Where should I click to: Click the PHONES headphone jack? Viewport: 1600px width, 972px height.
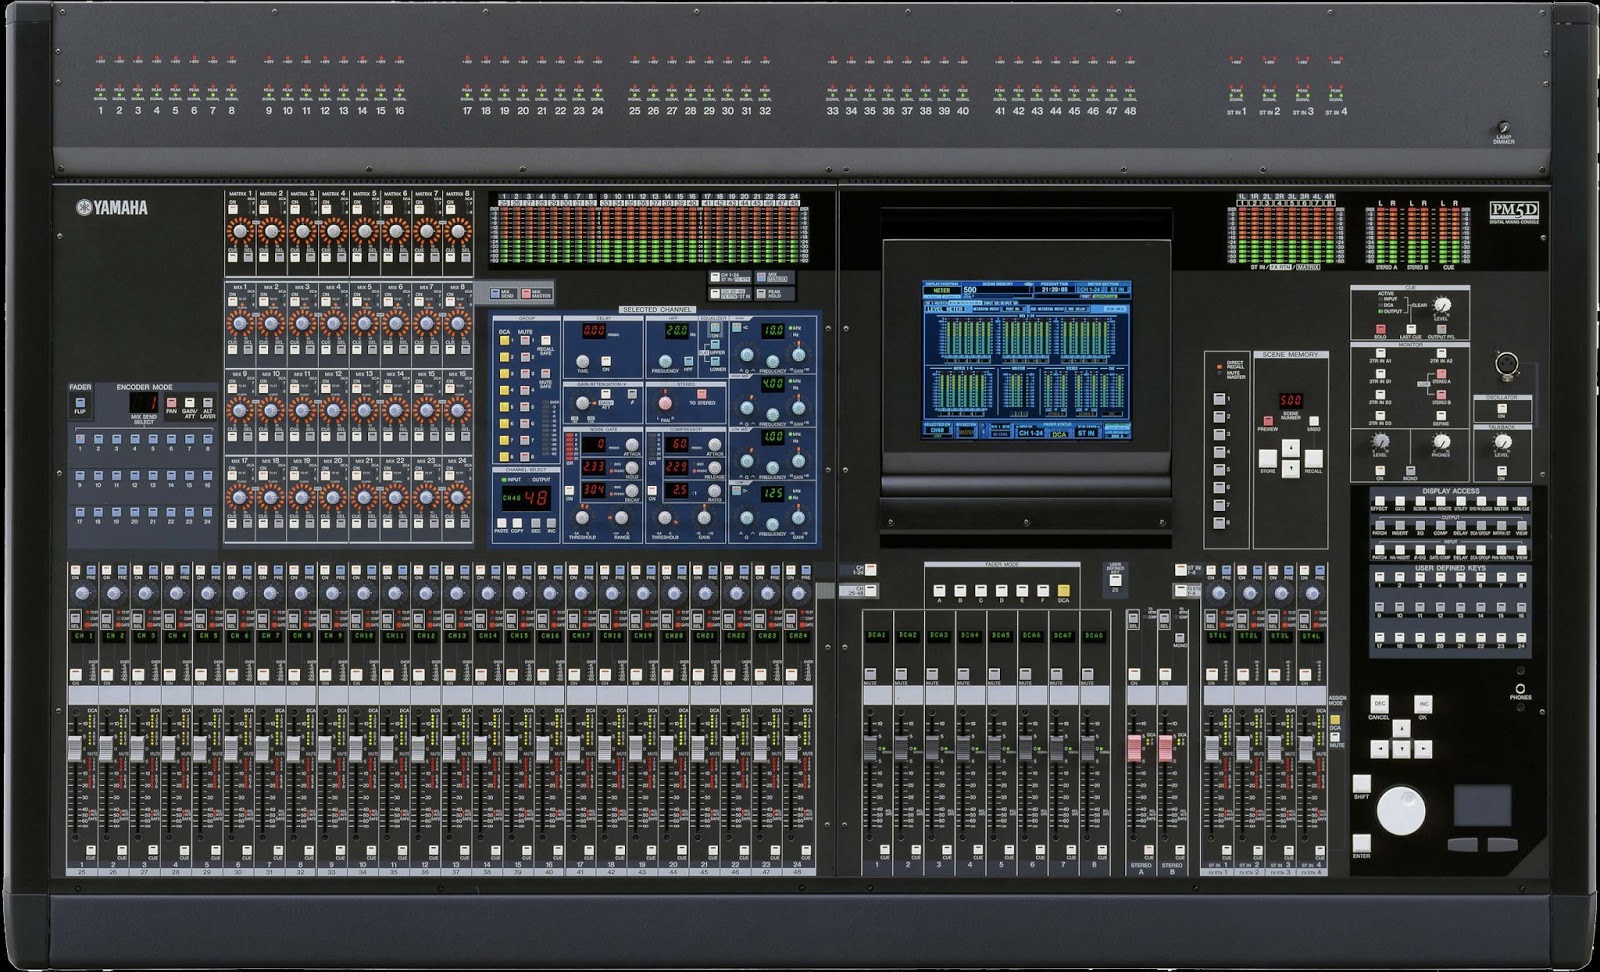tap(1520, 688)
